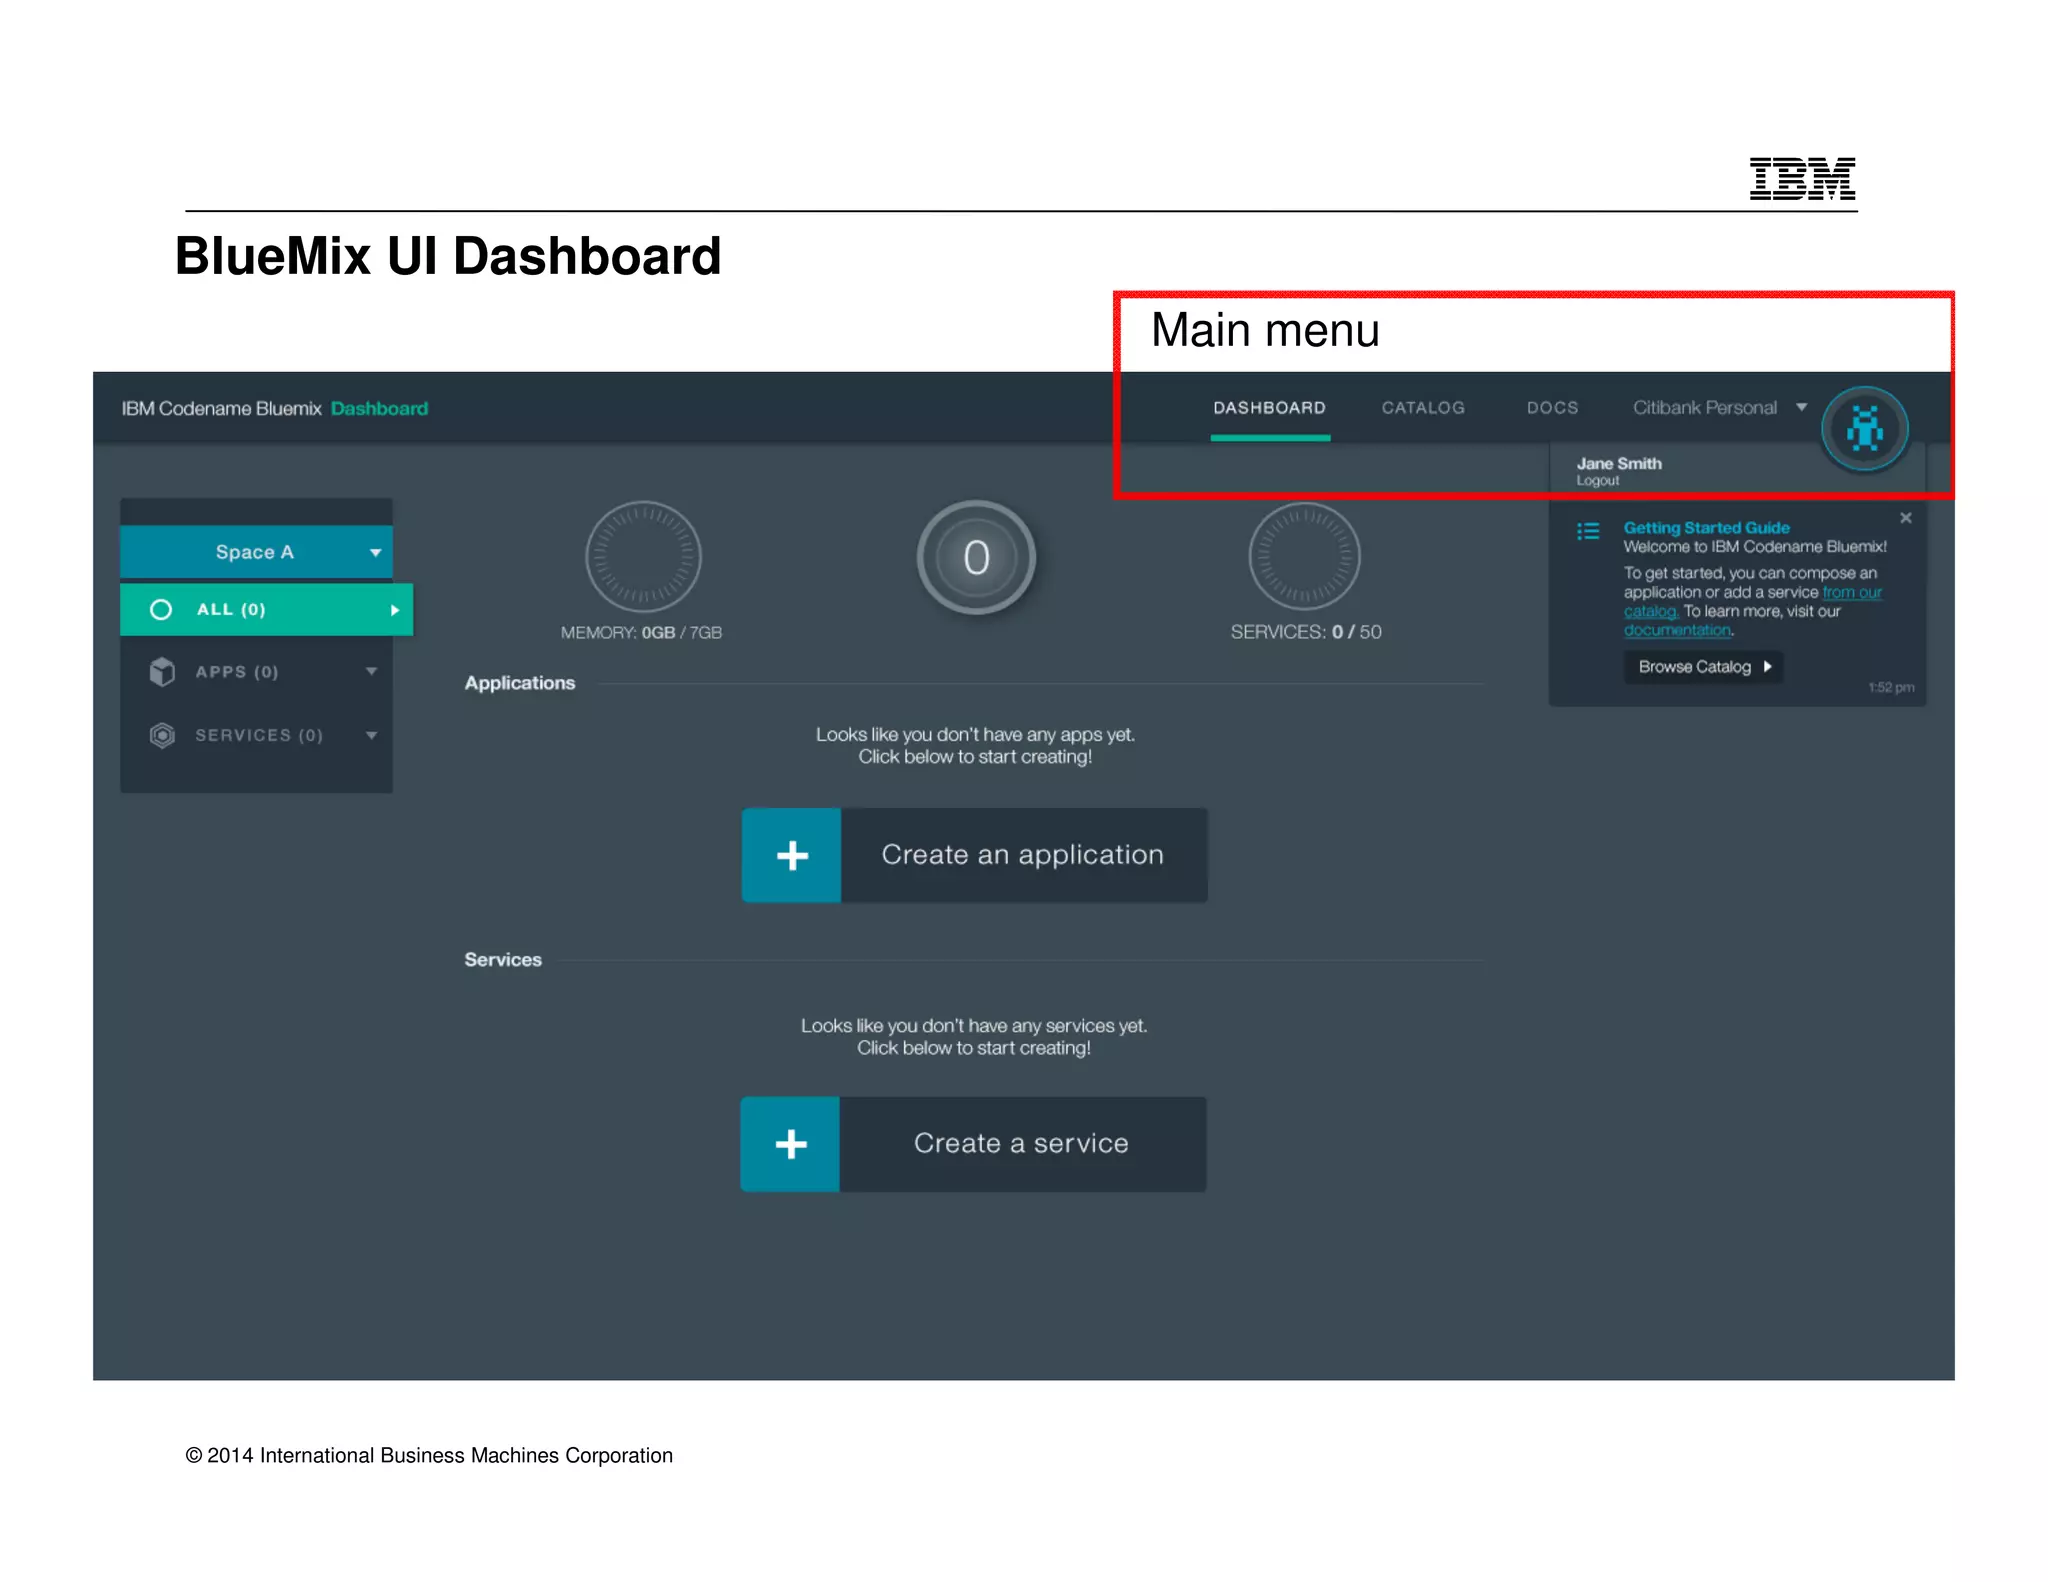Click the Dashboard label in header
The width and height of the screenshot is (2048, 1582).
379,408
